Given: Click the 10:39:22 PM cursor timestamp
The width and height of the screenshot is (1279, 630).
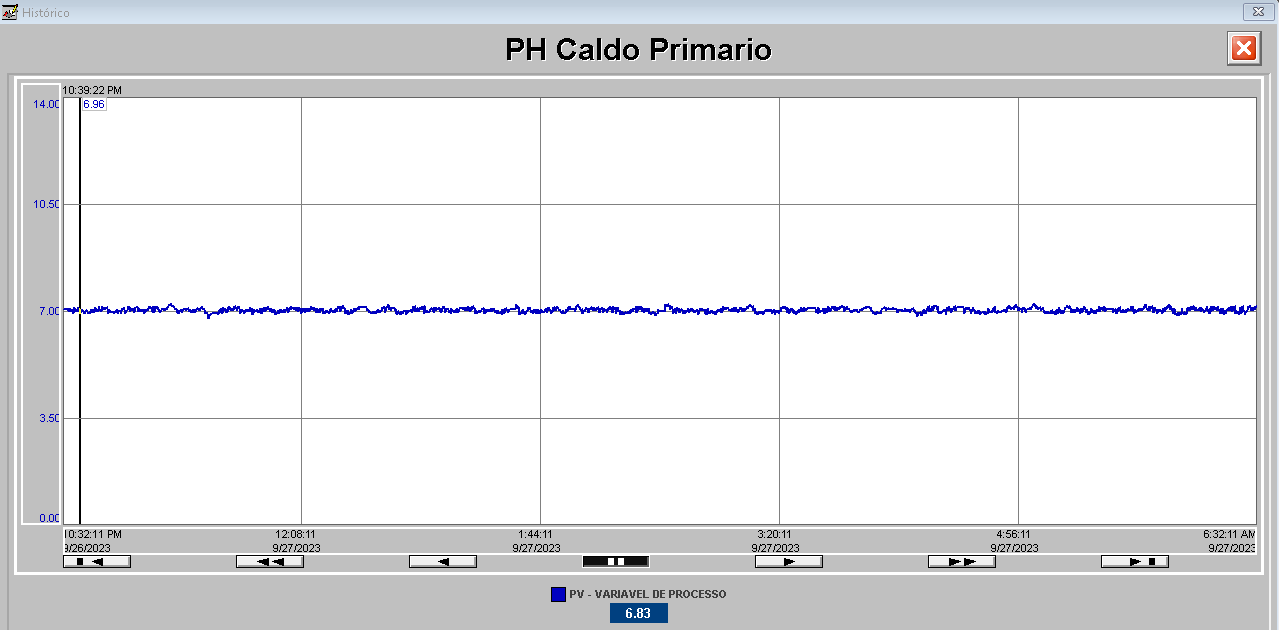Looking at the screenshot, I should 92,90.
